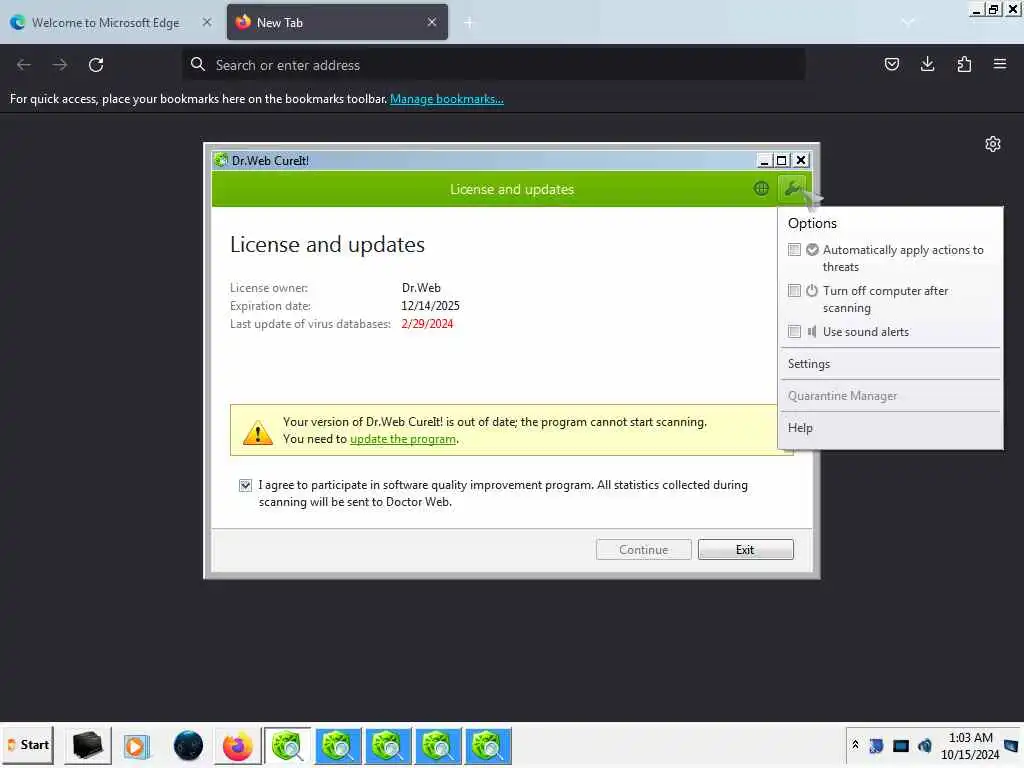Open the black folder taskbar icon
The height and width of the screenshot is (768, 1024).
pyautogui.click(x=88, y=745)
